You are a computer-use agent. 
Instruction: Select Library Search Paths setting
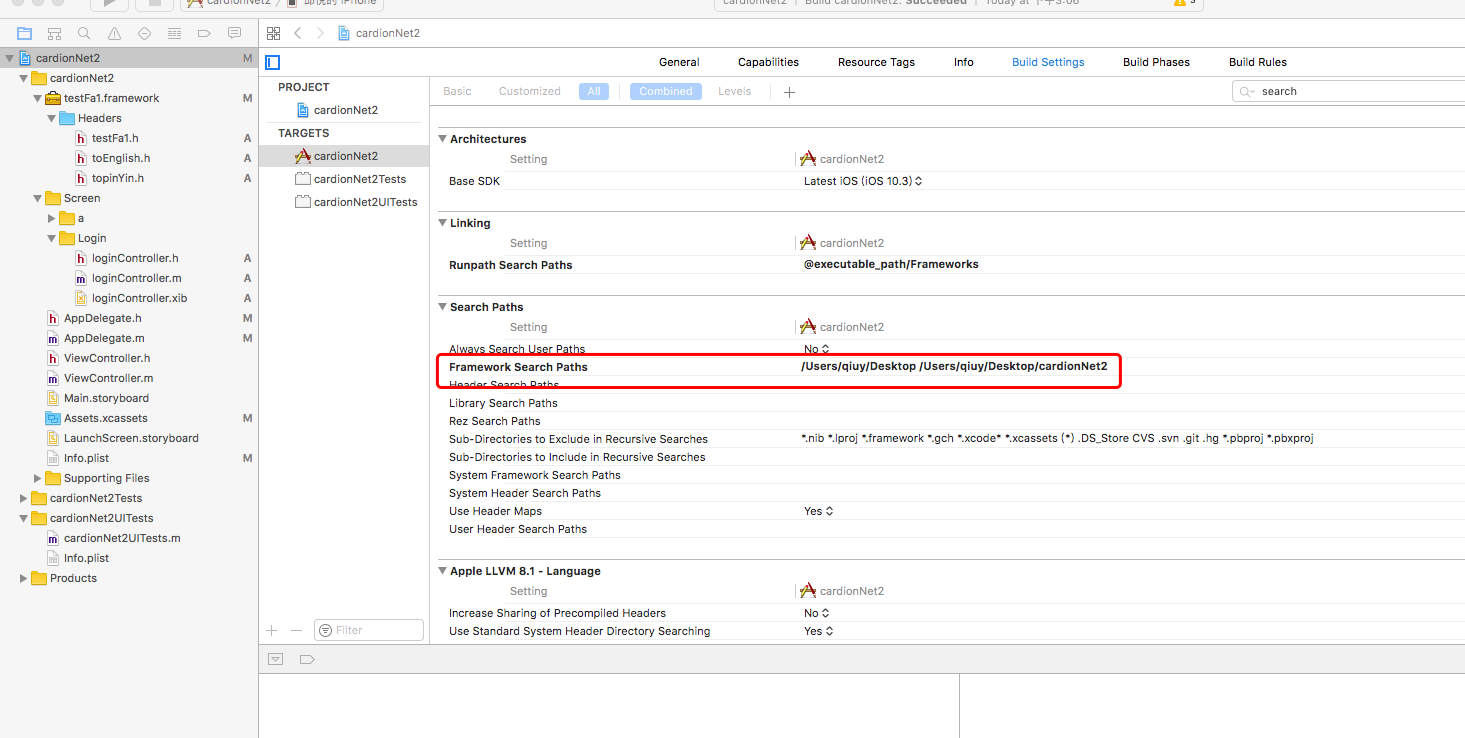503,403
